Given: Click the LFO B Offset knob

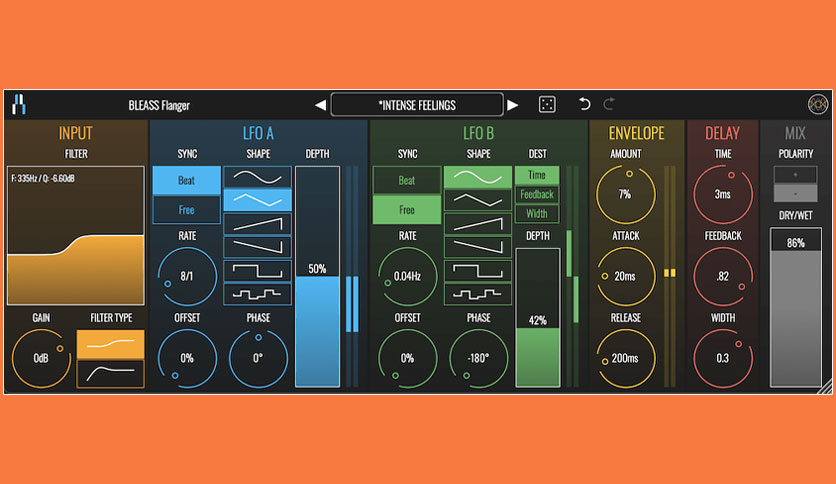Looking at the screenshot, I should click(407, 358).
